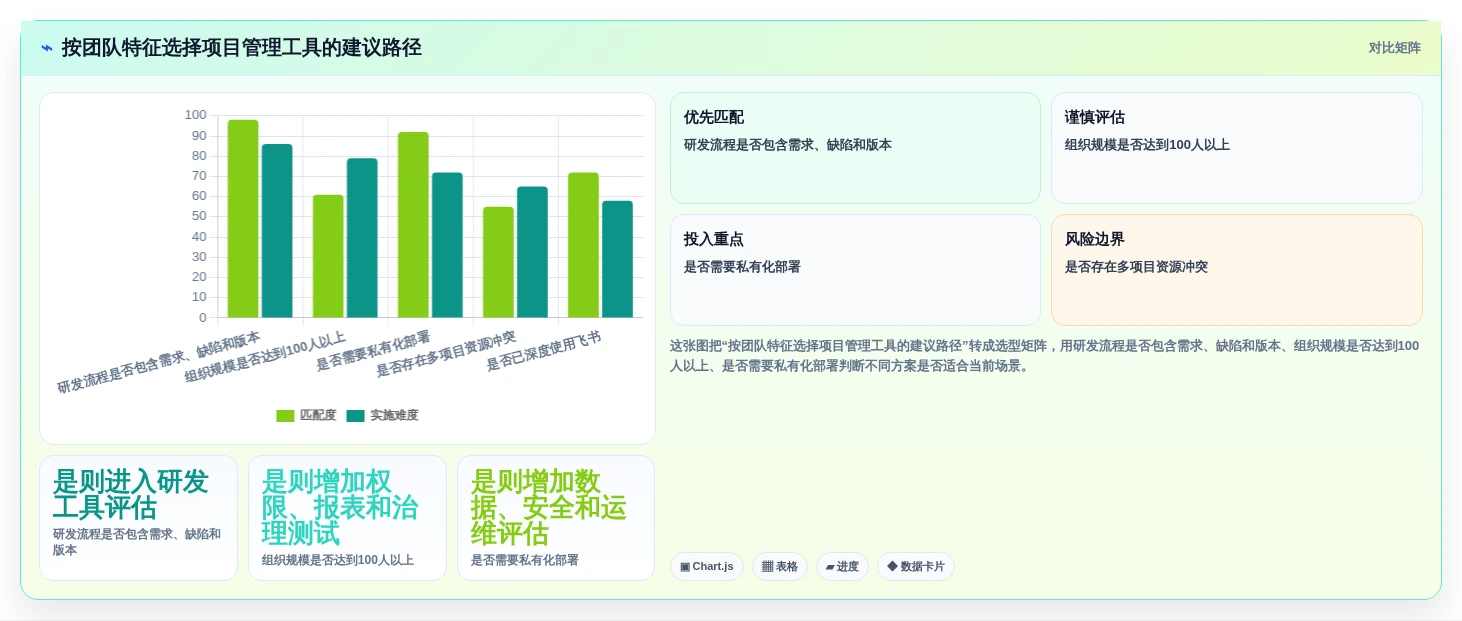The height and width of the screenshot is (621, 1462).
Task: Click 是否需要私有化部署 text in 投入重点 card
Action: [x=742, y=267]
